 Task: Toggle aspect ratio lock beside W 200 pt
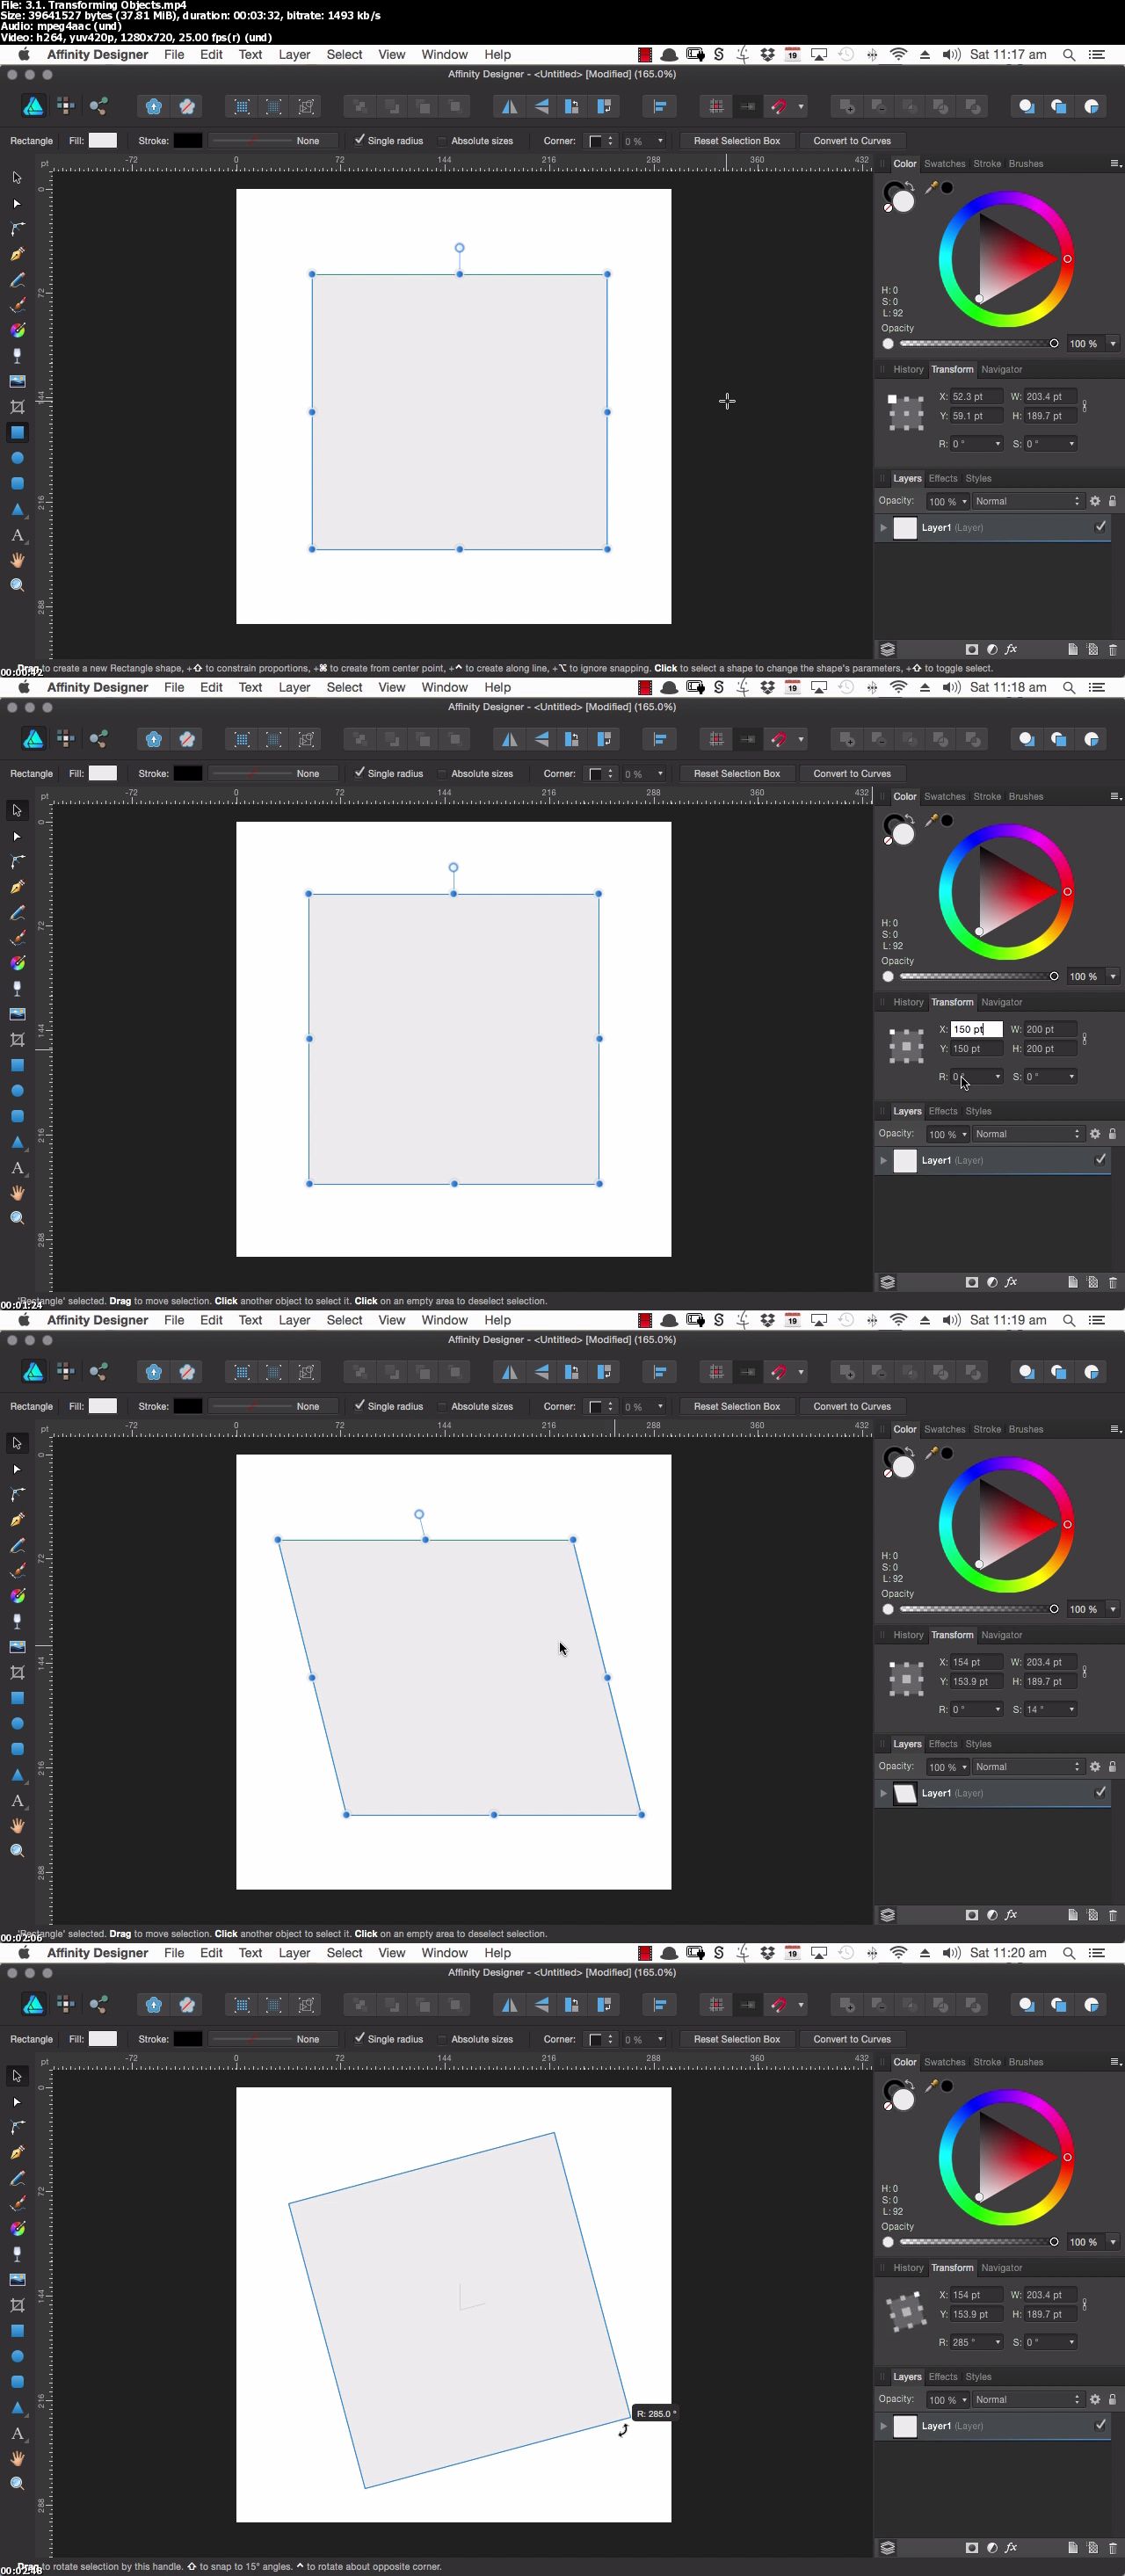[x=1085, y=1039]
